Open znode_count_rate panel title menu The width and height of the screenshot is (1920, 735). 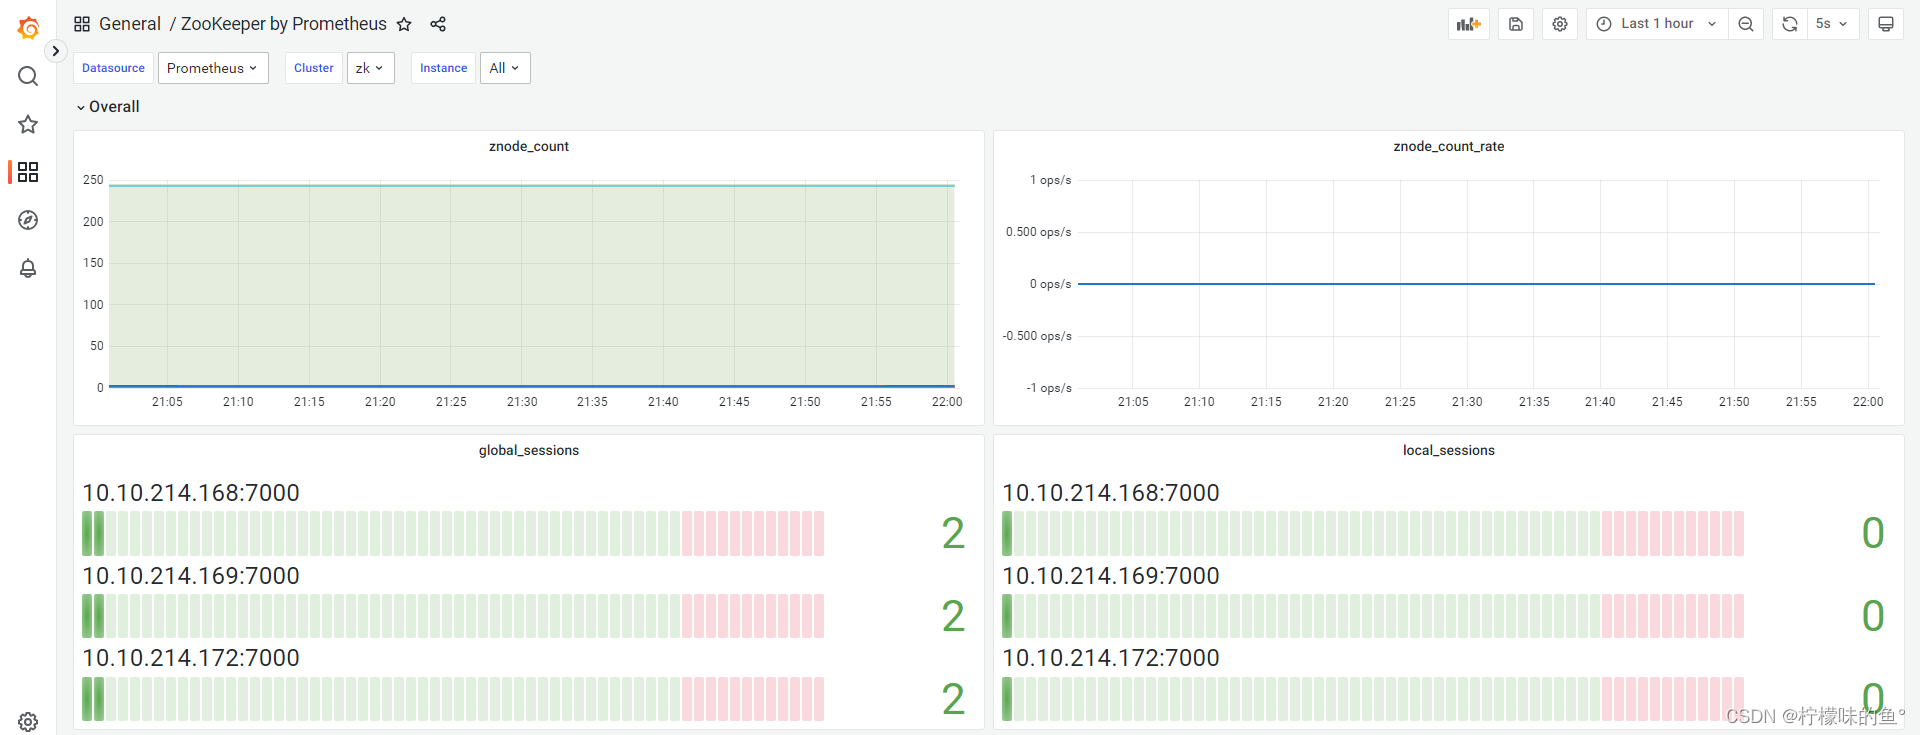1449,146
